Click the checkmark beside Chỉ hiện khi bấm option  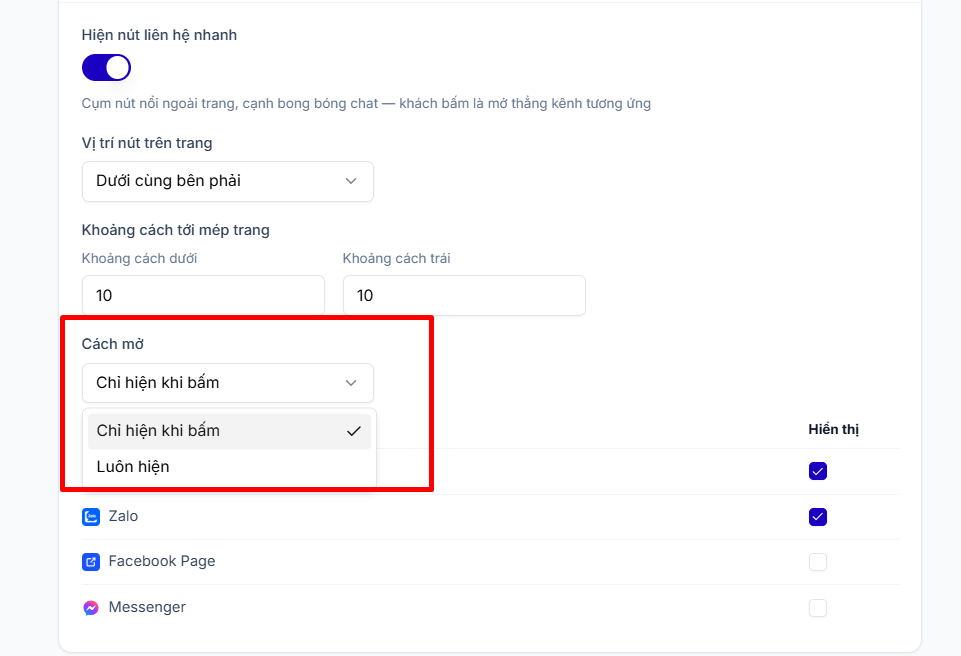coord(354,431)
